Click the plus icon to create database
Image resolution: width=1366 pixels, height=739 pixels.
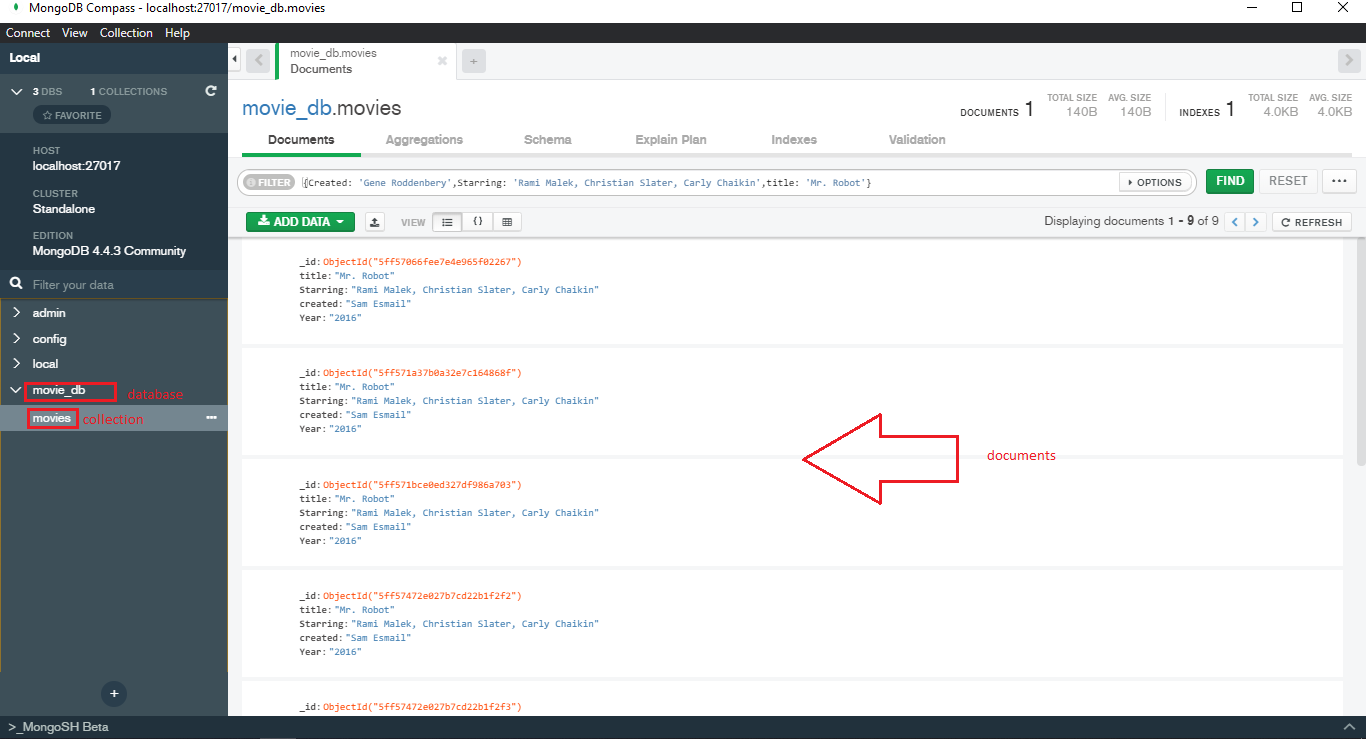[x=114, y=693]
